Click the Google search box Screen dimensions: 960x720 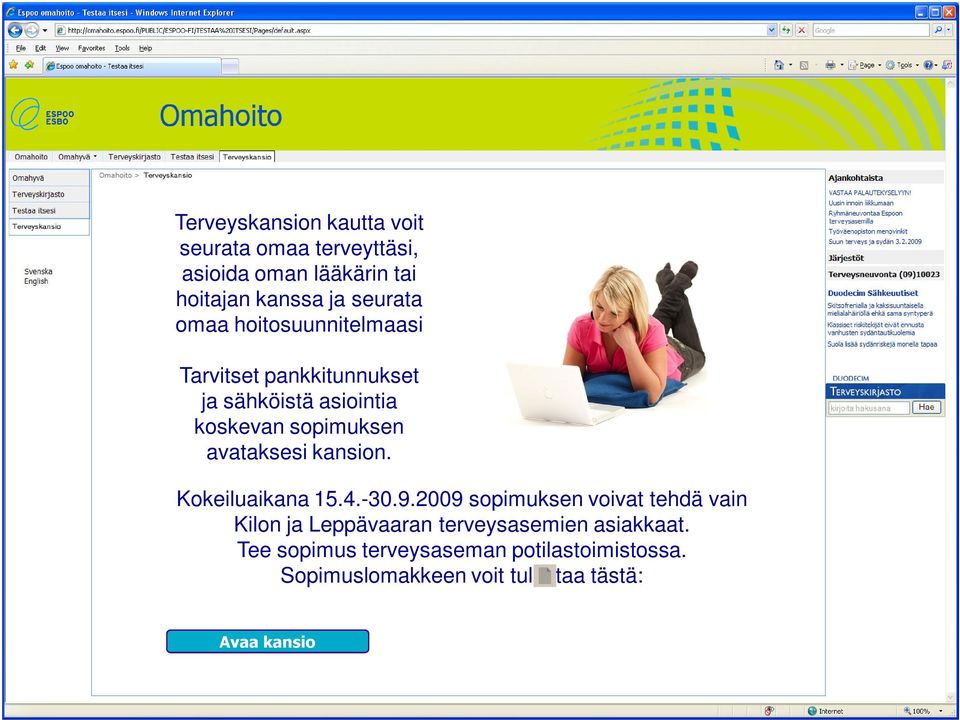pyautogui.click(x=870, y=30)
